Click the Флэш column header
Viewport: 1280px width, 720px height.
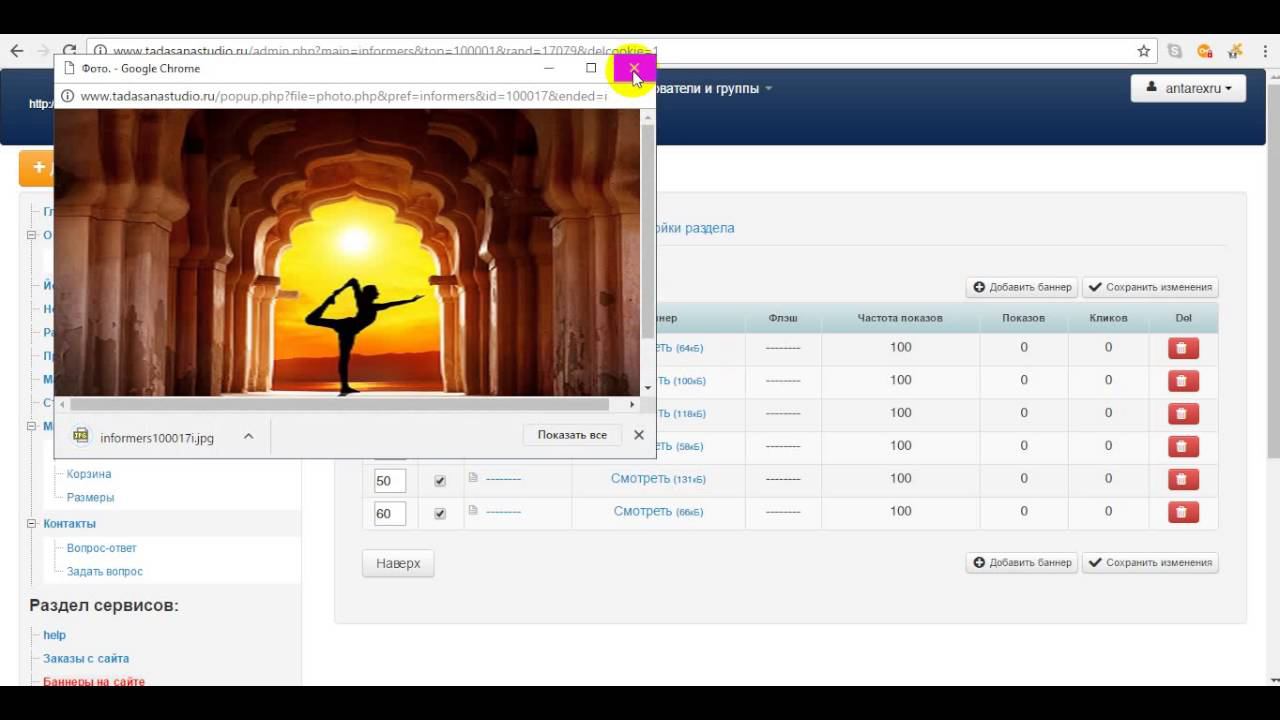coord(783,318)
